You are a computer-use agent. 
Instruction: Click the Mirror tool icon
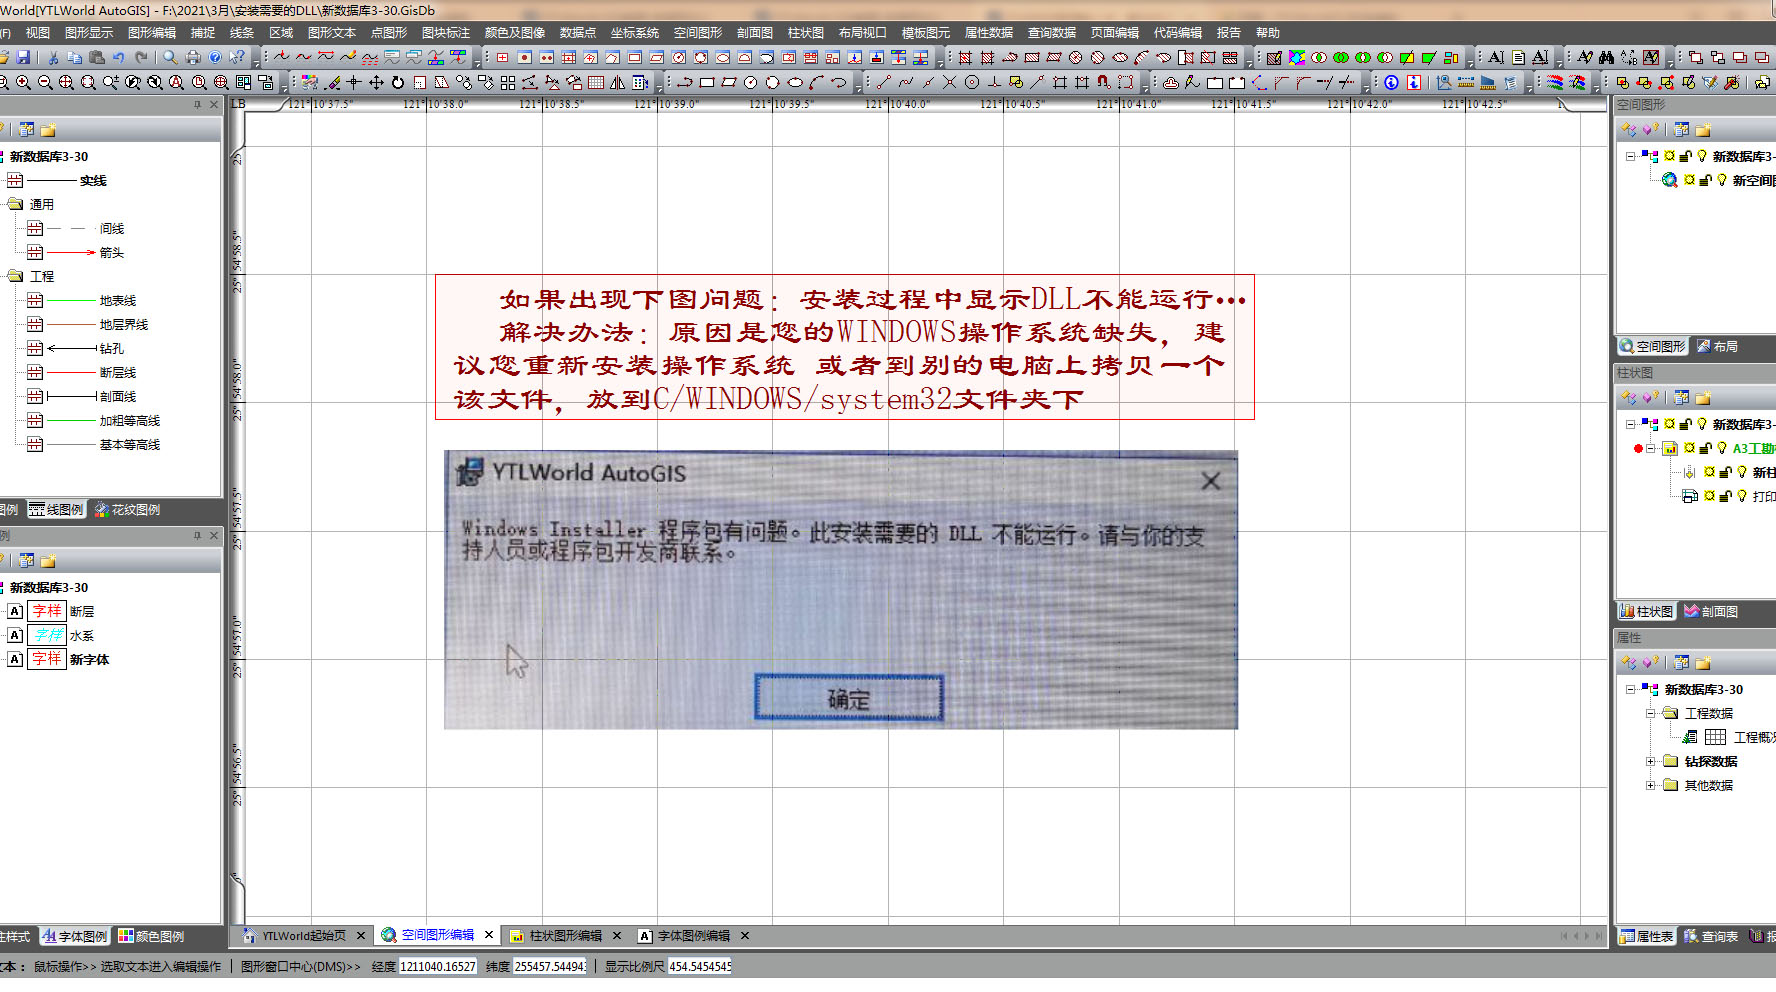pos(617,82)
